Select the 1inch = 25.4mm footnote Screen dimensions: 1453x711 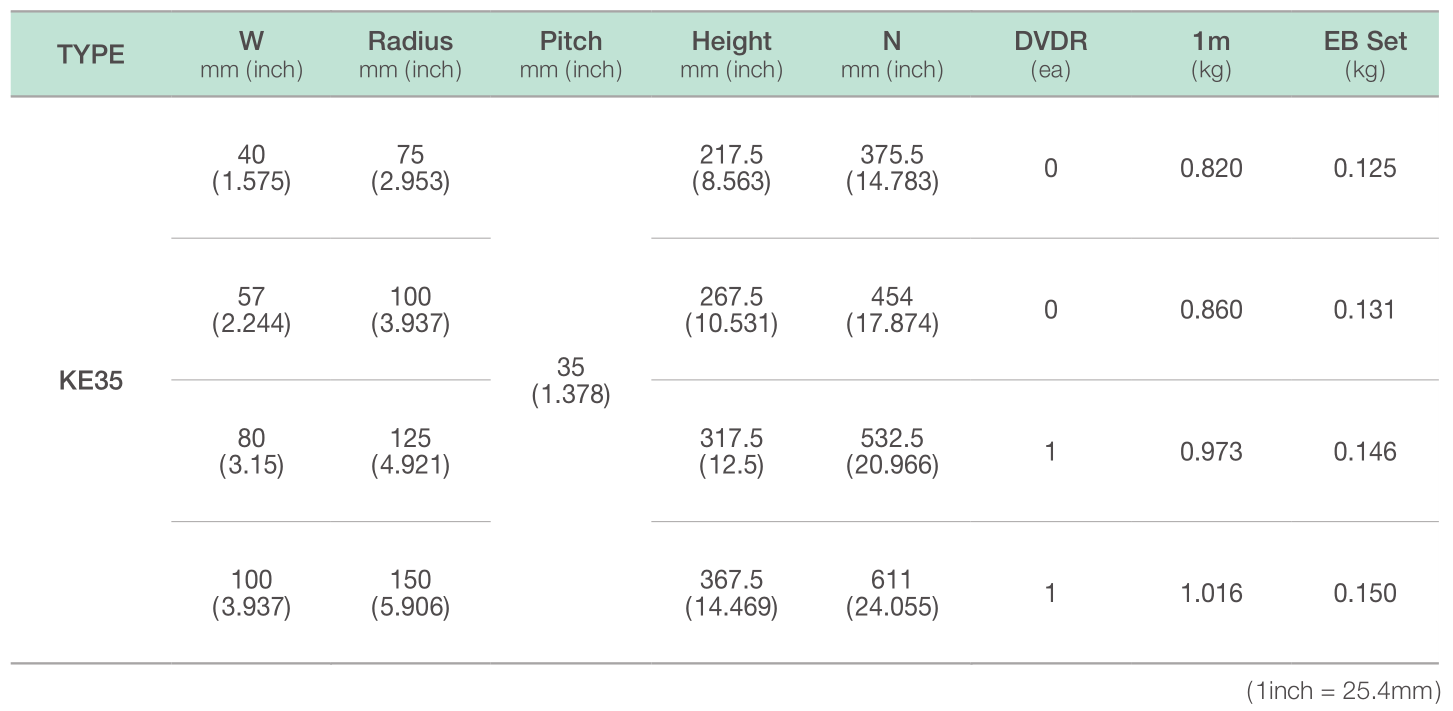click(x=1343, y=690)
